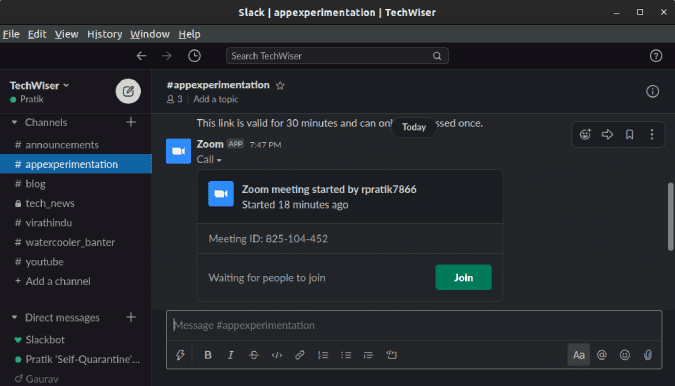The image size is (675, 386).
Task: Select #appexperimentation channel
Action: point(76,164)
